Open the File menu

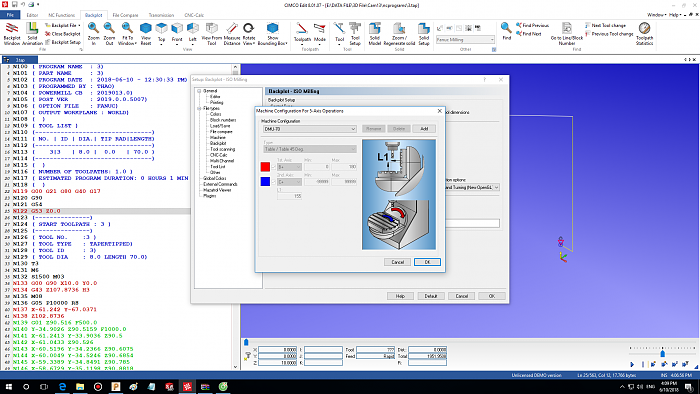(10, 15)
